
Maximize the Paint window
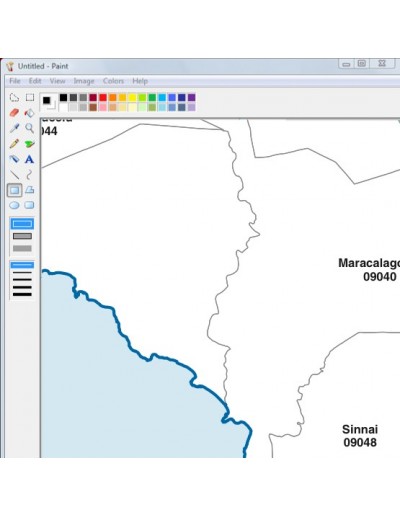(x=362, y=63)
